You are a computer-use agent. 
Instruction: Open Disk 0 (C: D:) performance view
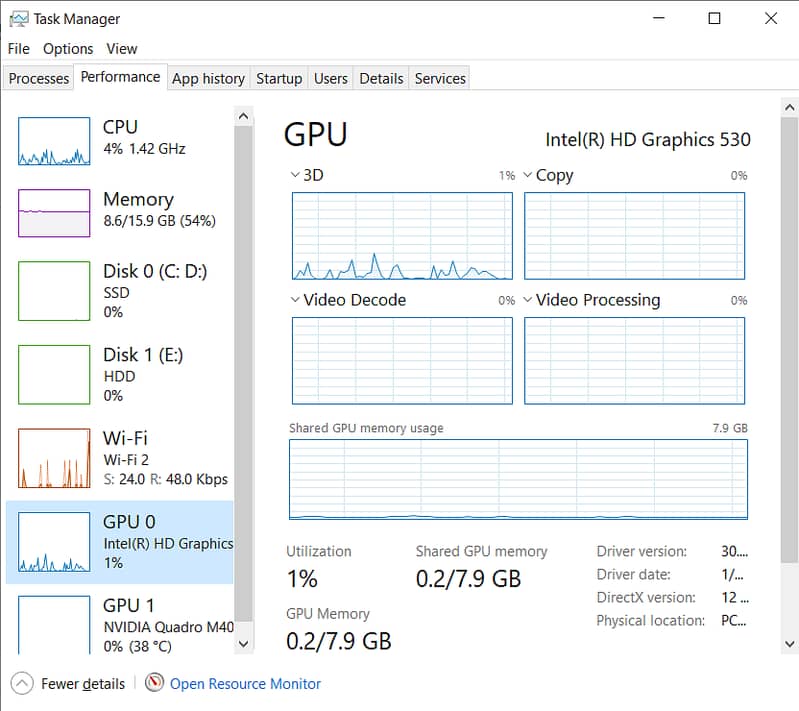pyautogui.click(x=154, y=290)
